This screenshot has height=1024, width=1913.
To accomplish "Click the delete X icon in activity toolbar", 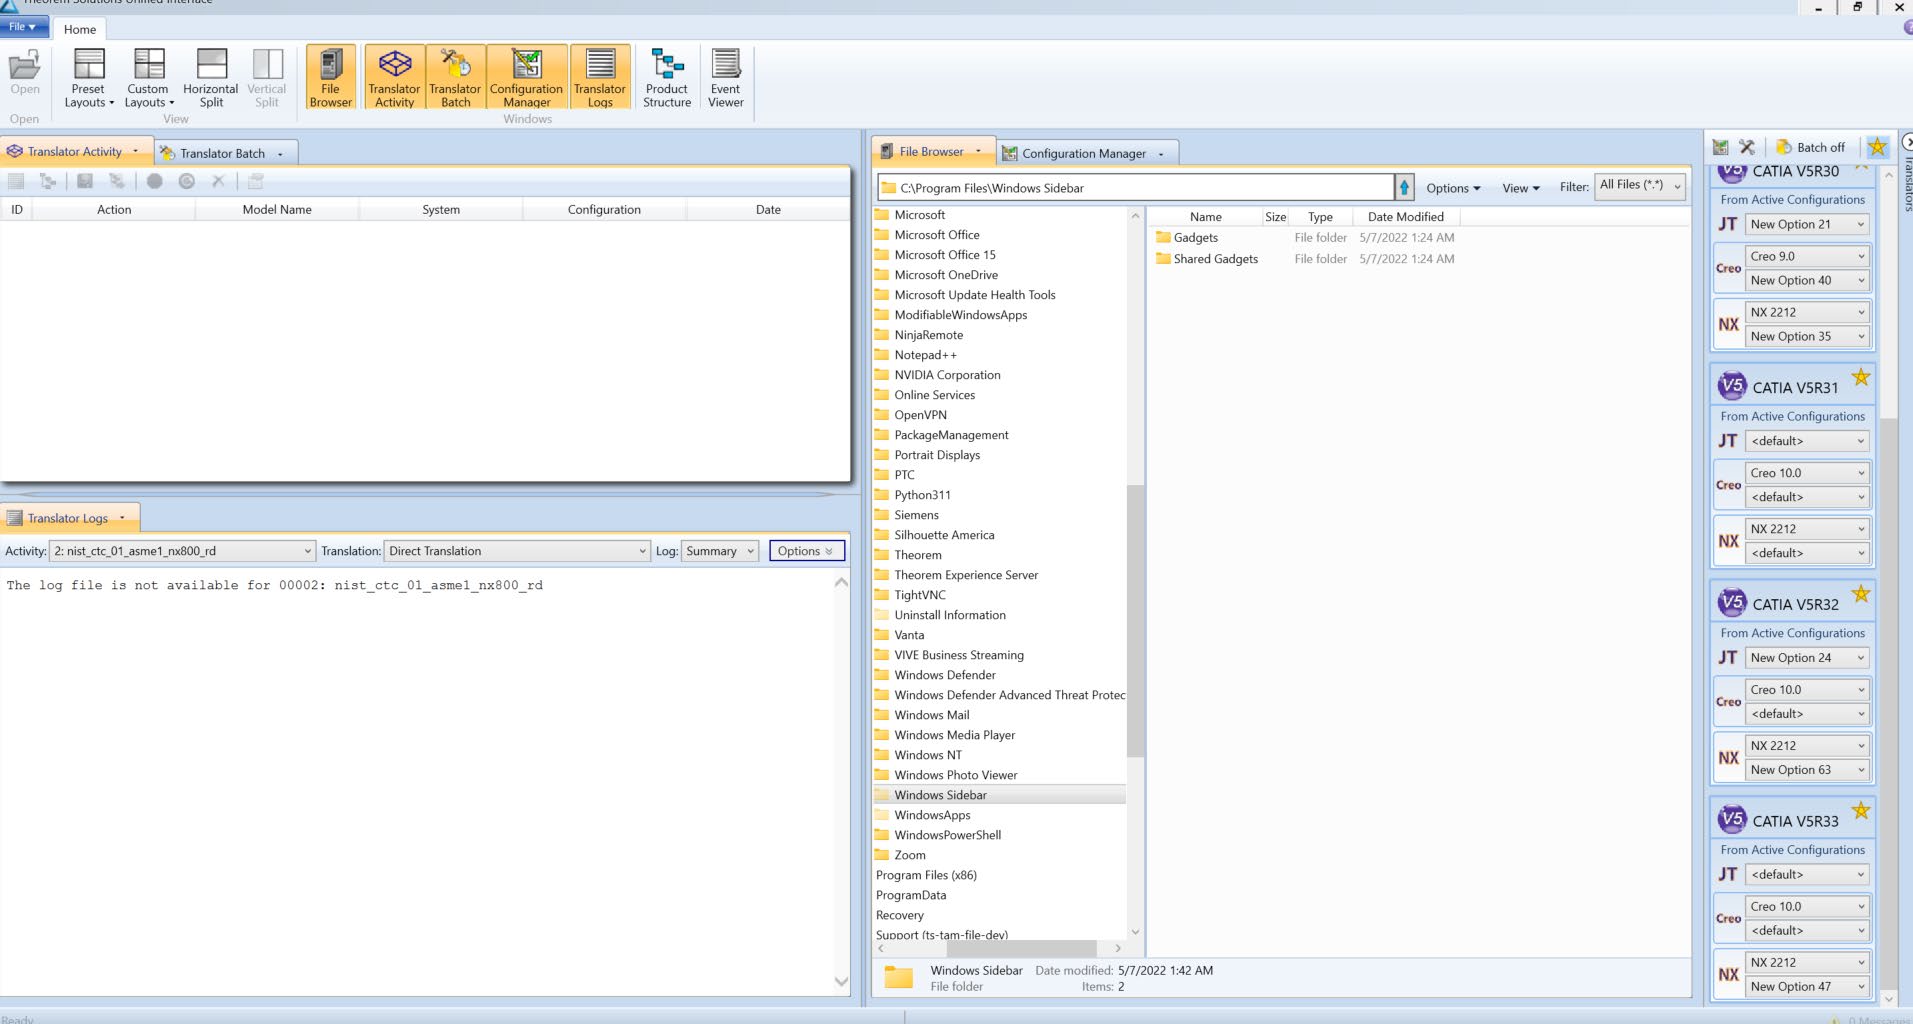I will (x=218, y=181).
